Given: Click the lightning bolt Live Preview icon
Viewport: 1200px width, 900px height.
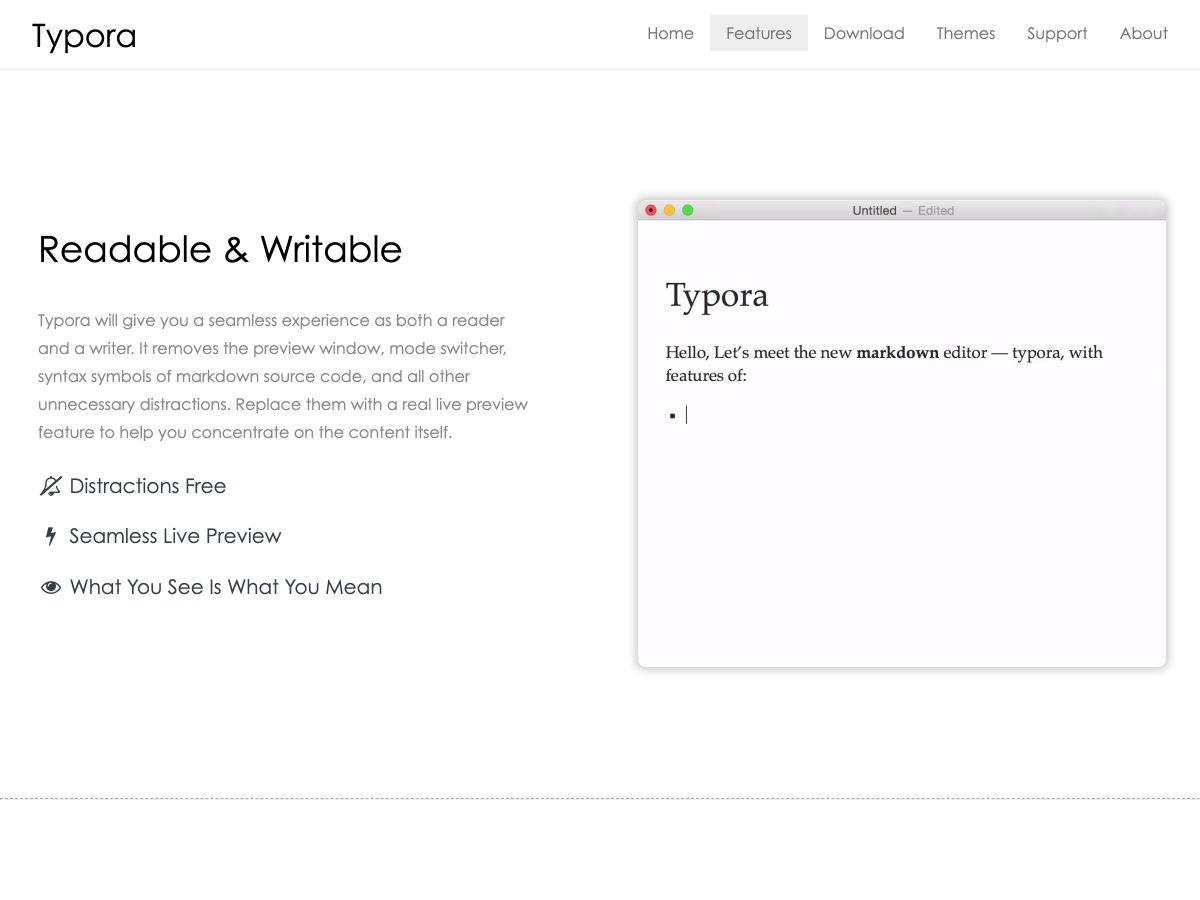Looking at the screenshot, I should [50, 536].
